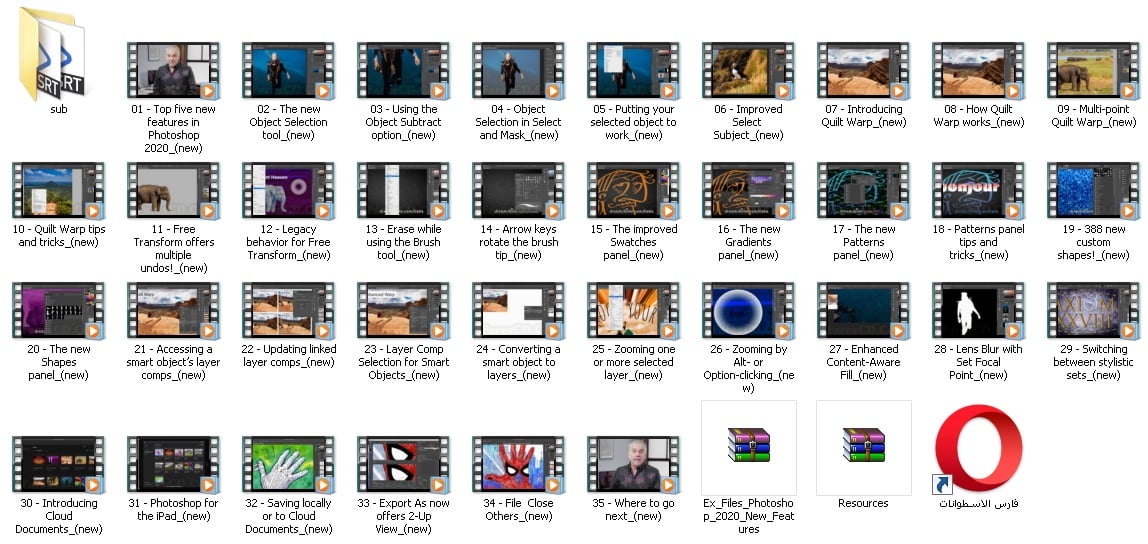Select video 20 The new Shapes panel

pyautogui.click(x=59, y=310)
